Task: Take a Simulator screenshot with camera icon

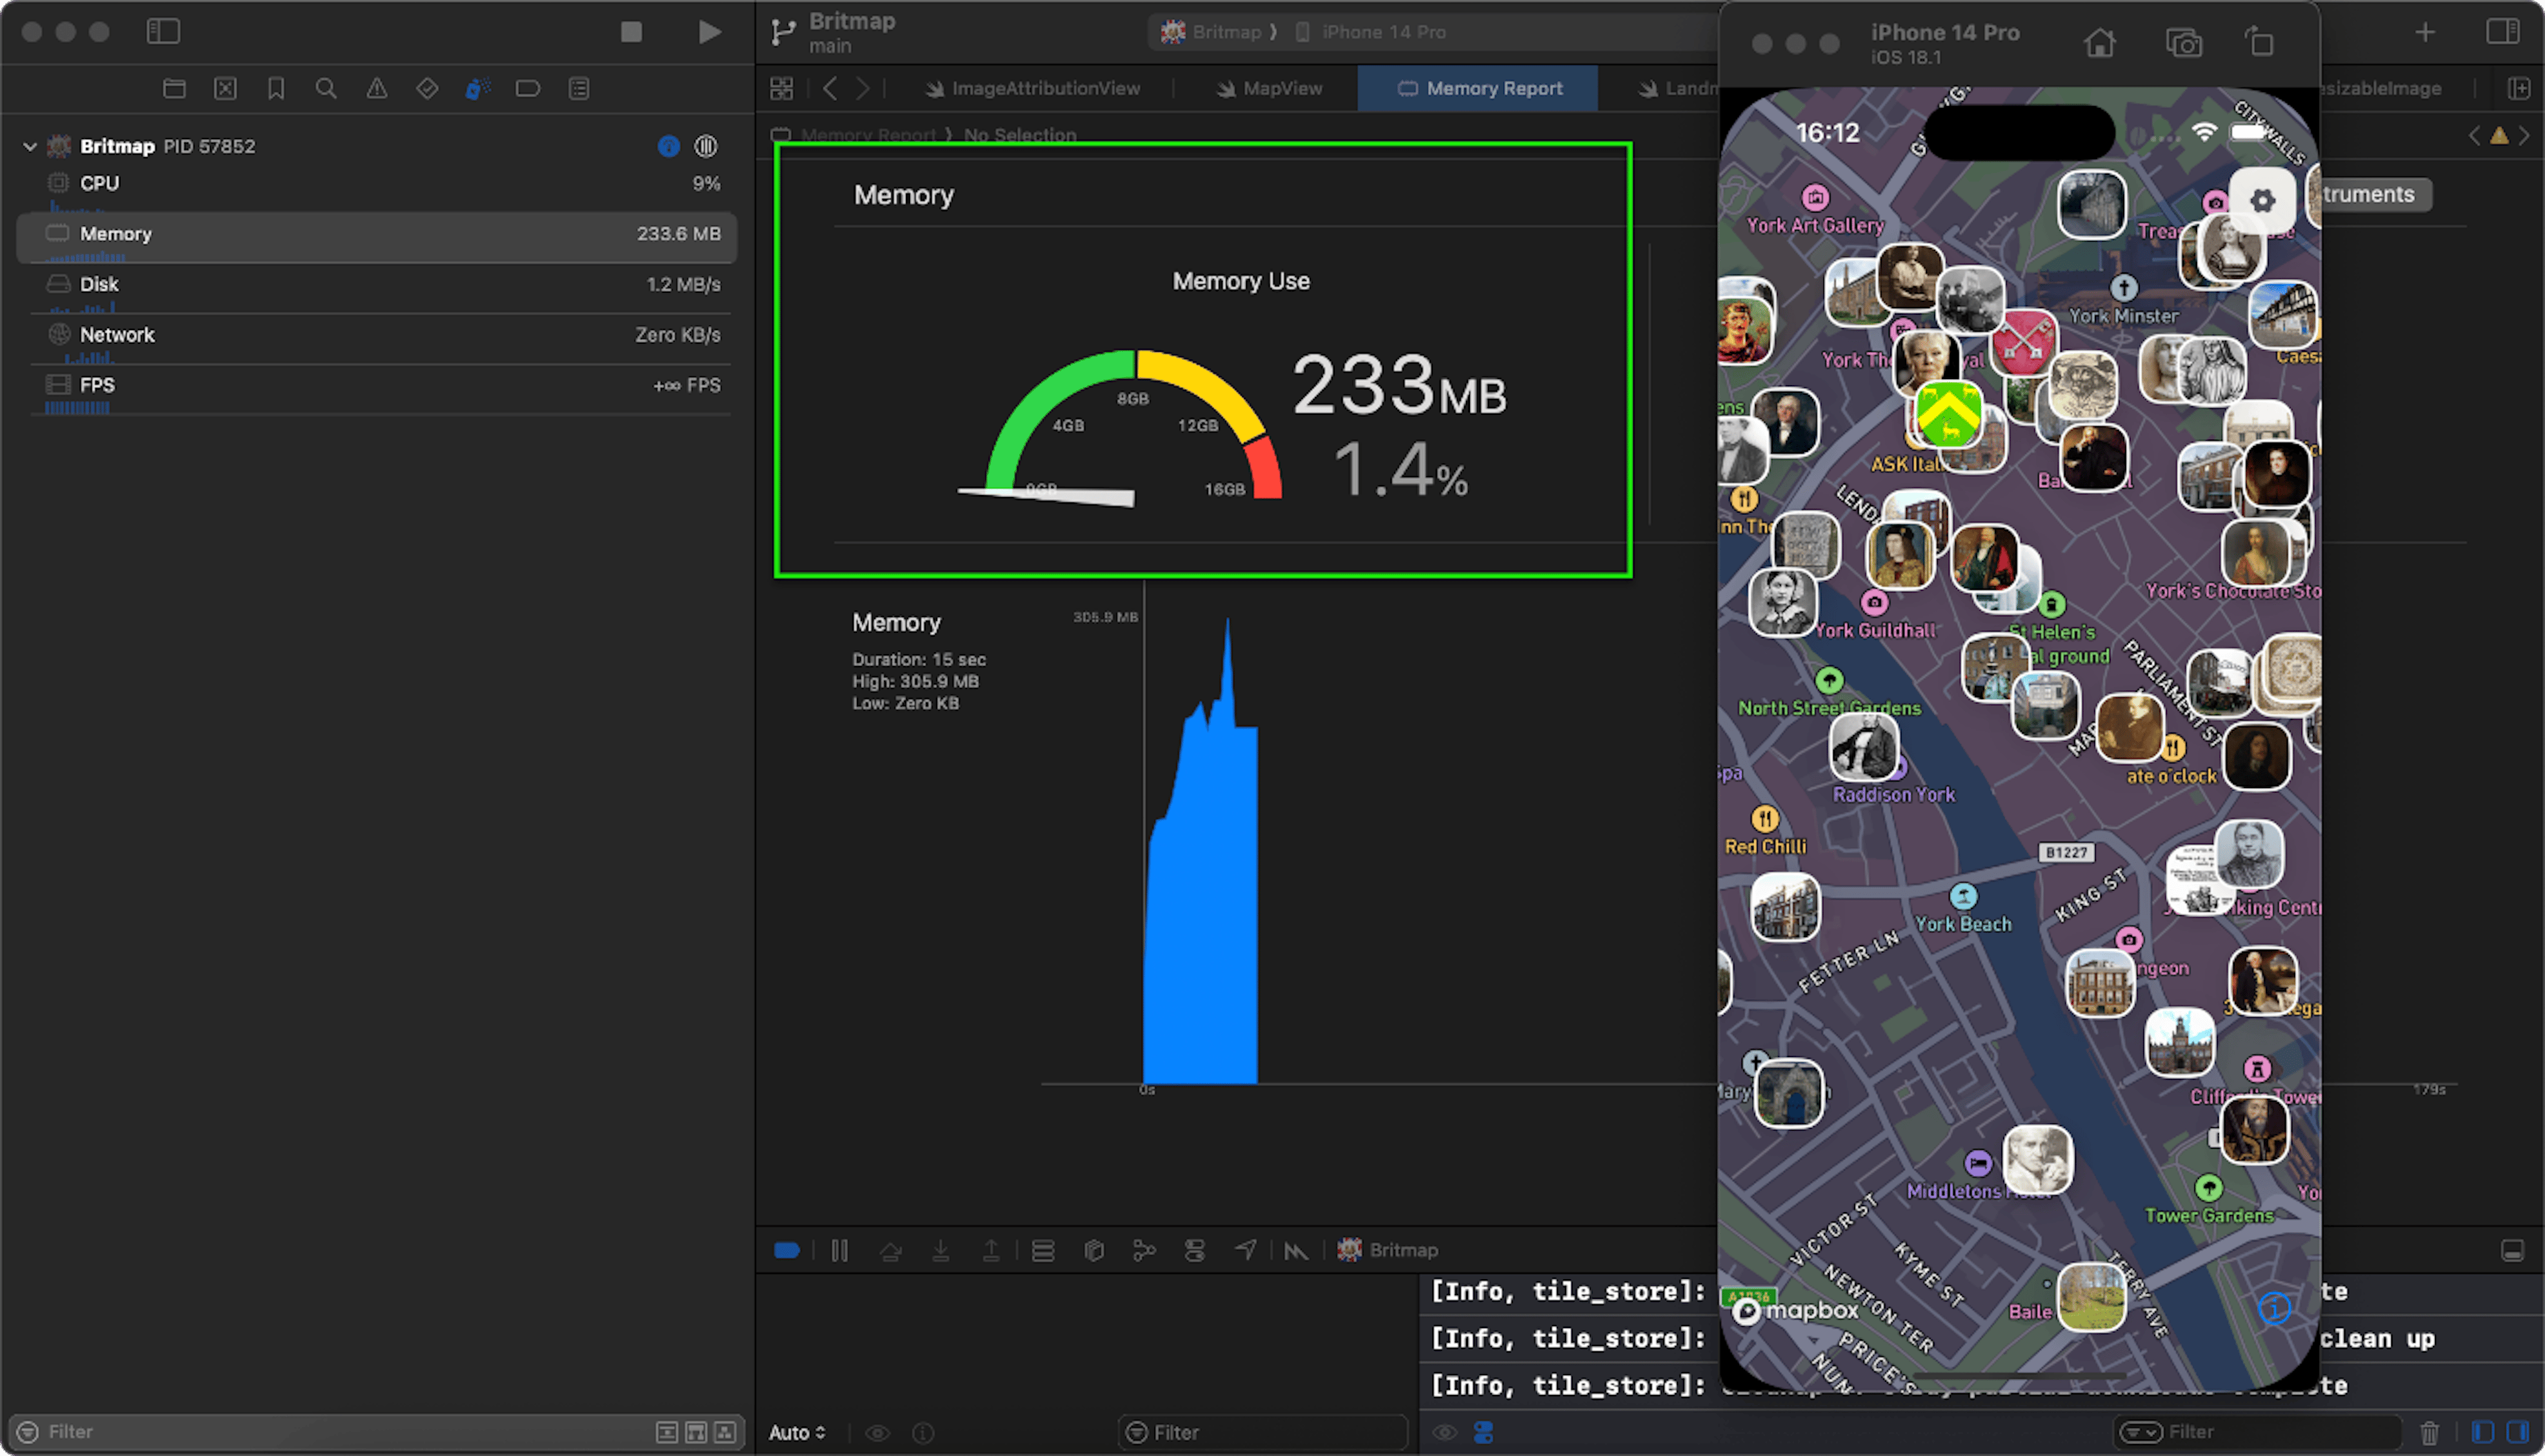Action: point(2183,43)
